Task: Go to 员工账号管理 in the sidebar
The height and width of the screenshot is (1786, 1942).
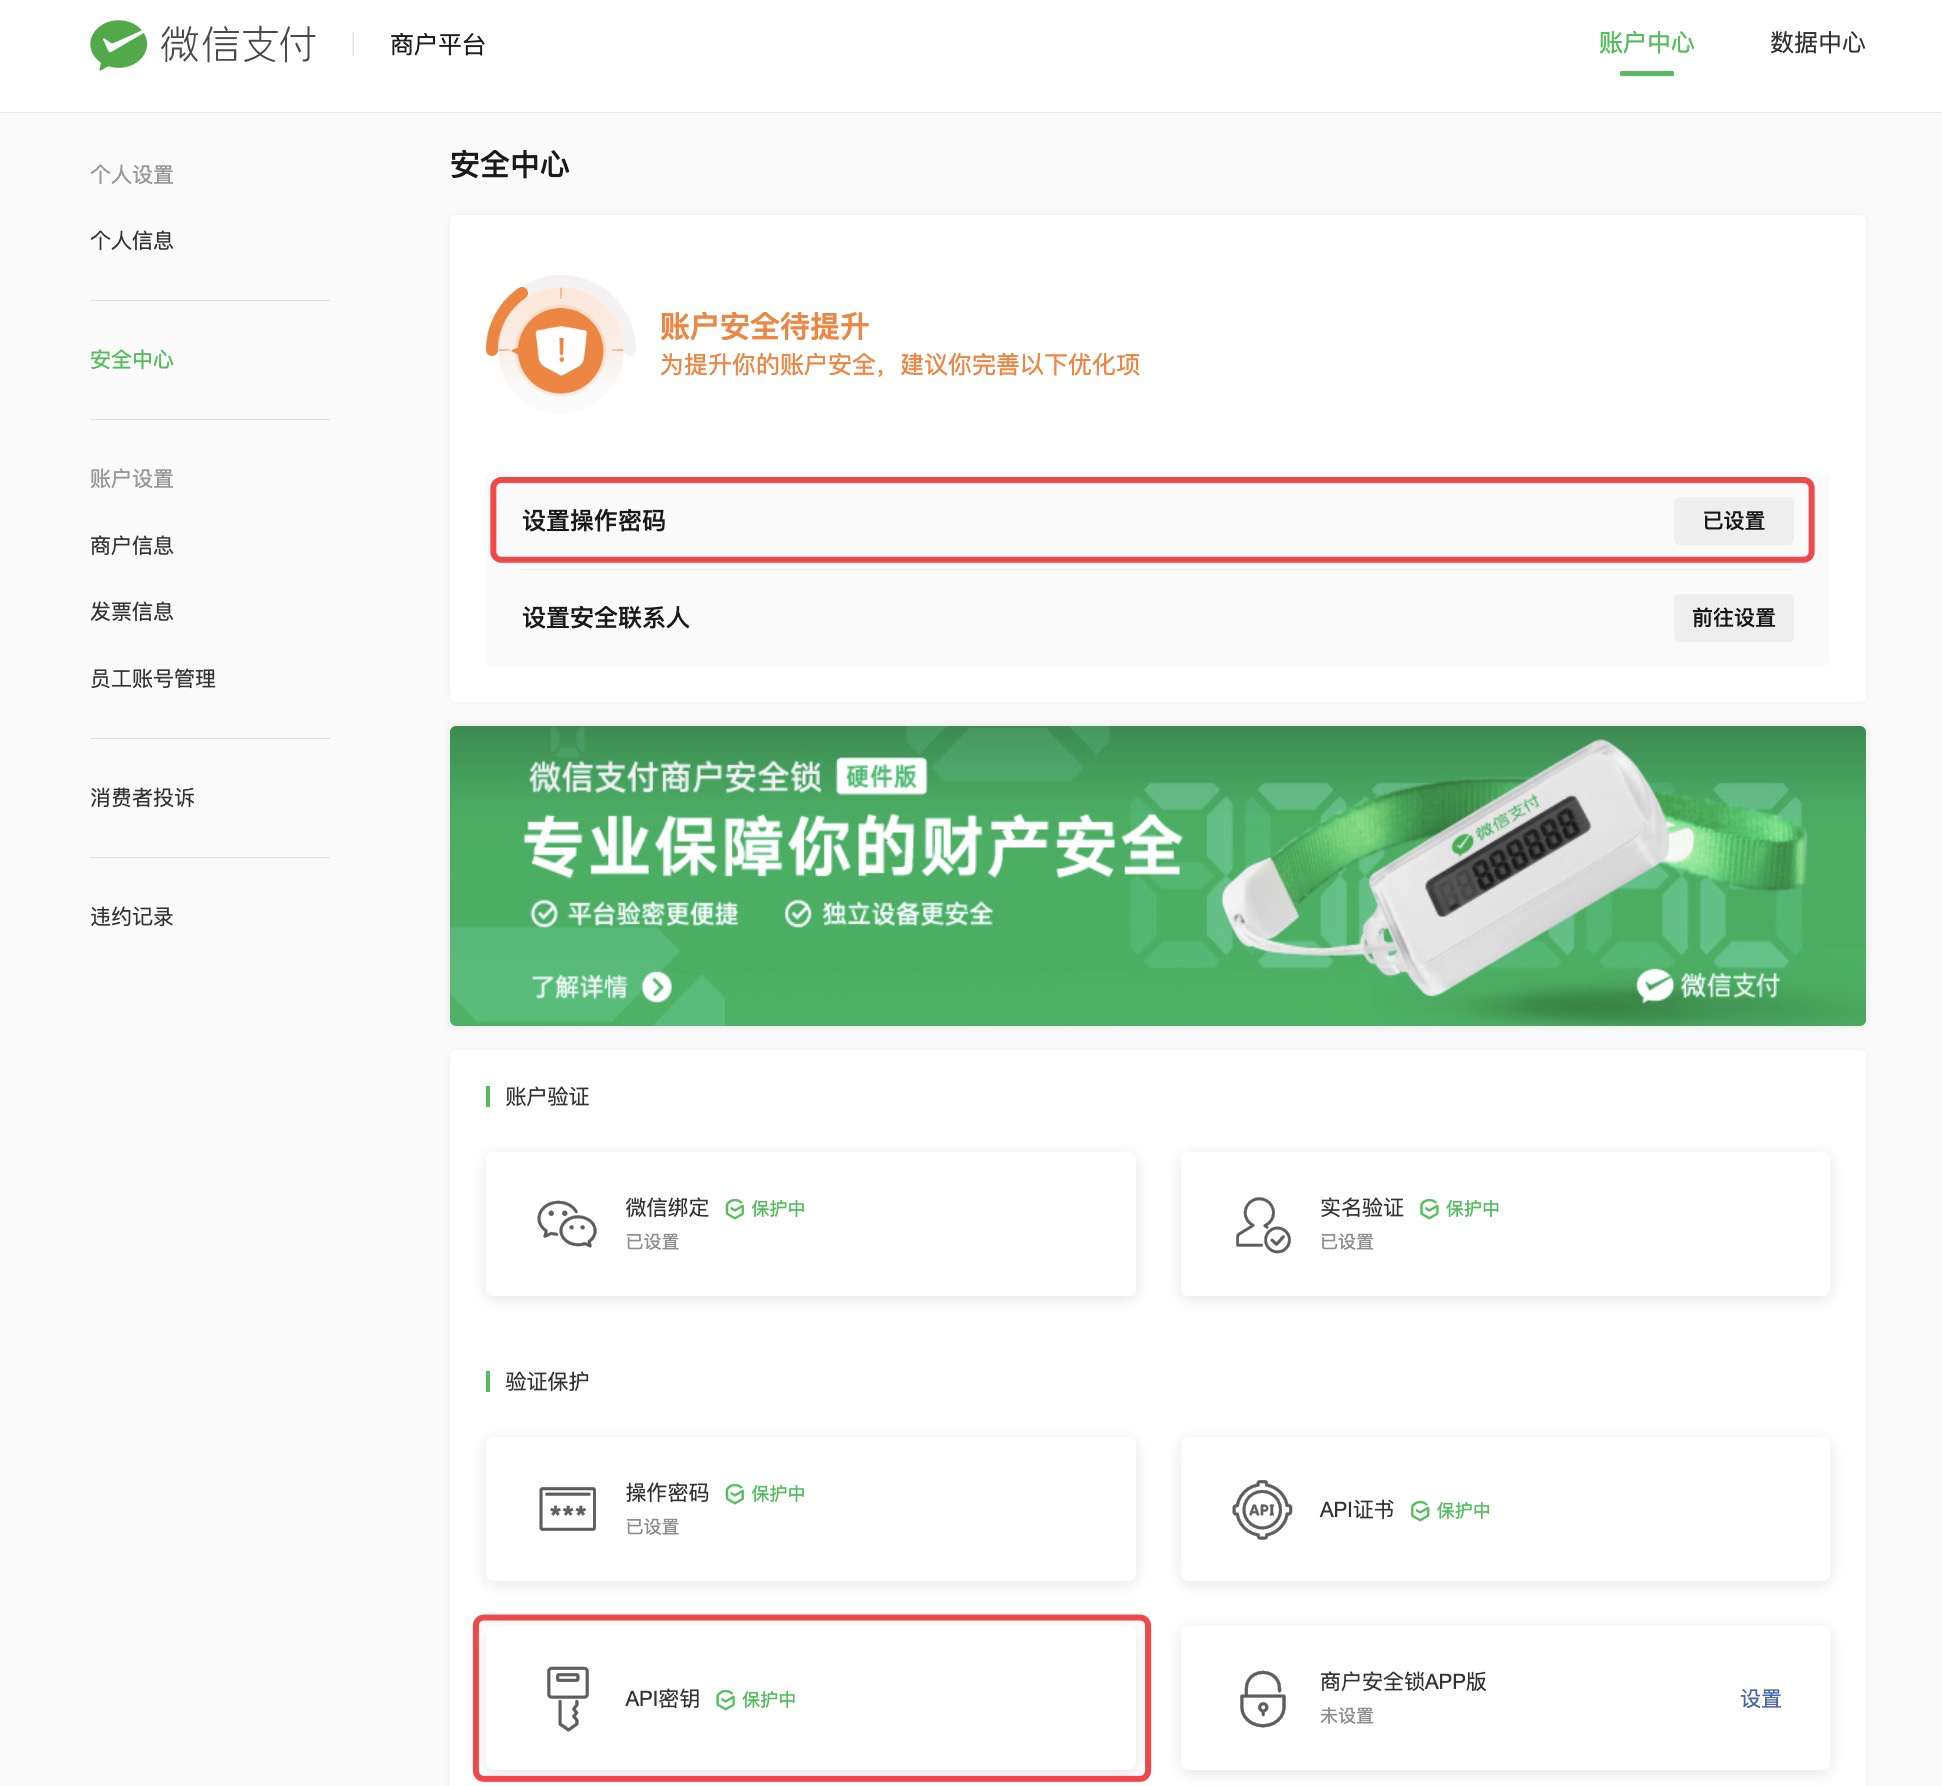Action: [x=153, y=678]
